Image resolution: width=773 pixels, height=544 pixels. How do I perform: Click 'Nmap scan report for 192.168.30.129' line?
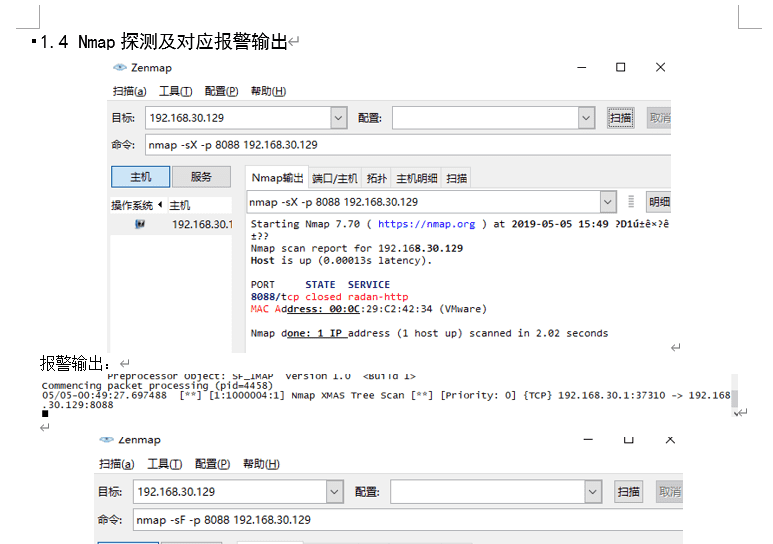(x=357, y=248)
